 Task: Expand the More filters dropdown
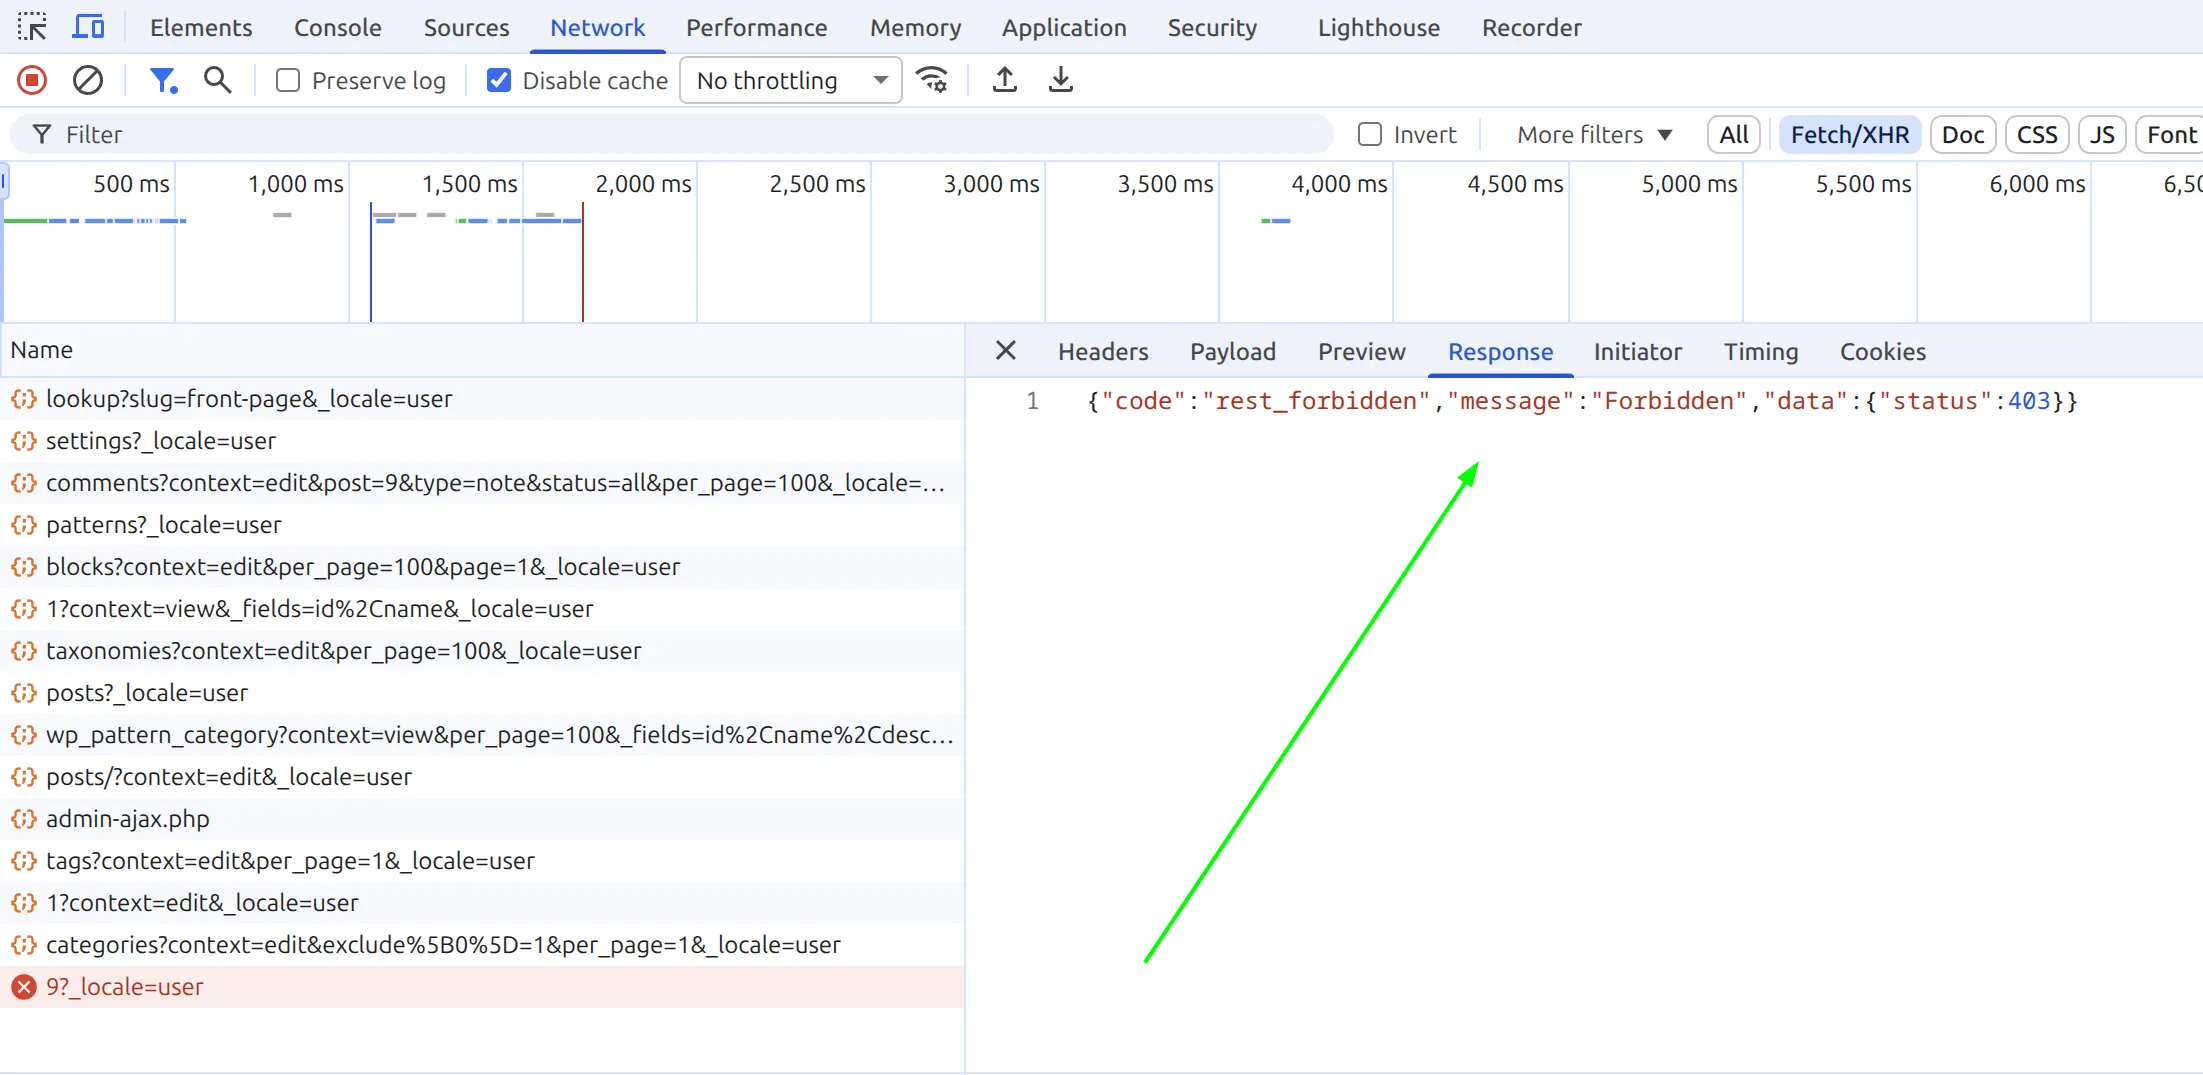[x=1594, y=134]
